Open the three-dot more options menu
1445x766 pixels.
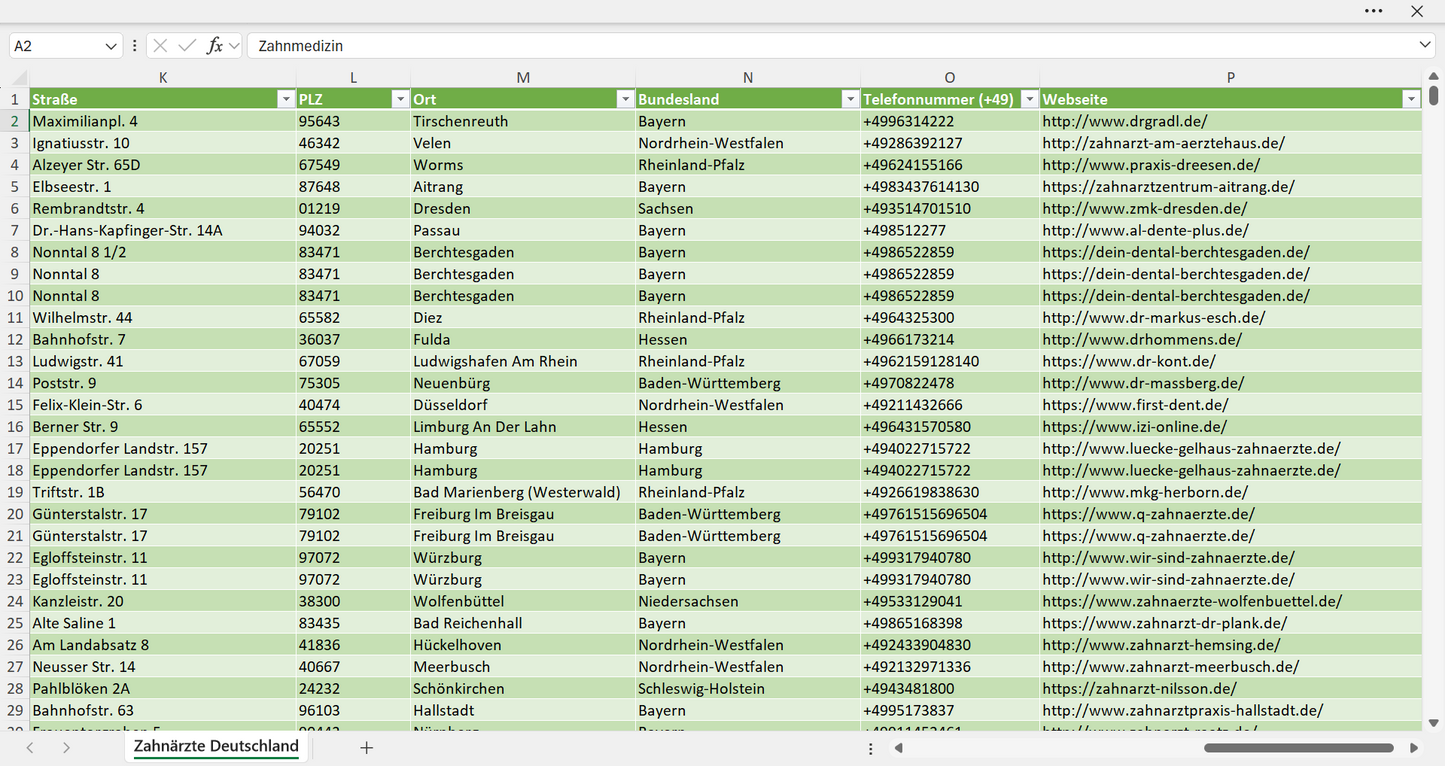pyautogui.click(x=1373, y=11)
